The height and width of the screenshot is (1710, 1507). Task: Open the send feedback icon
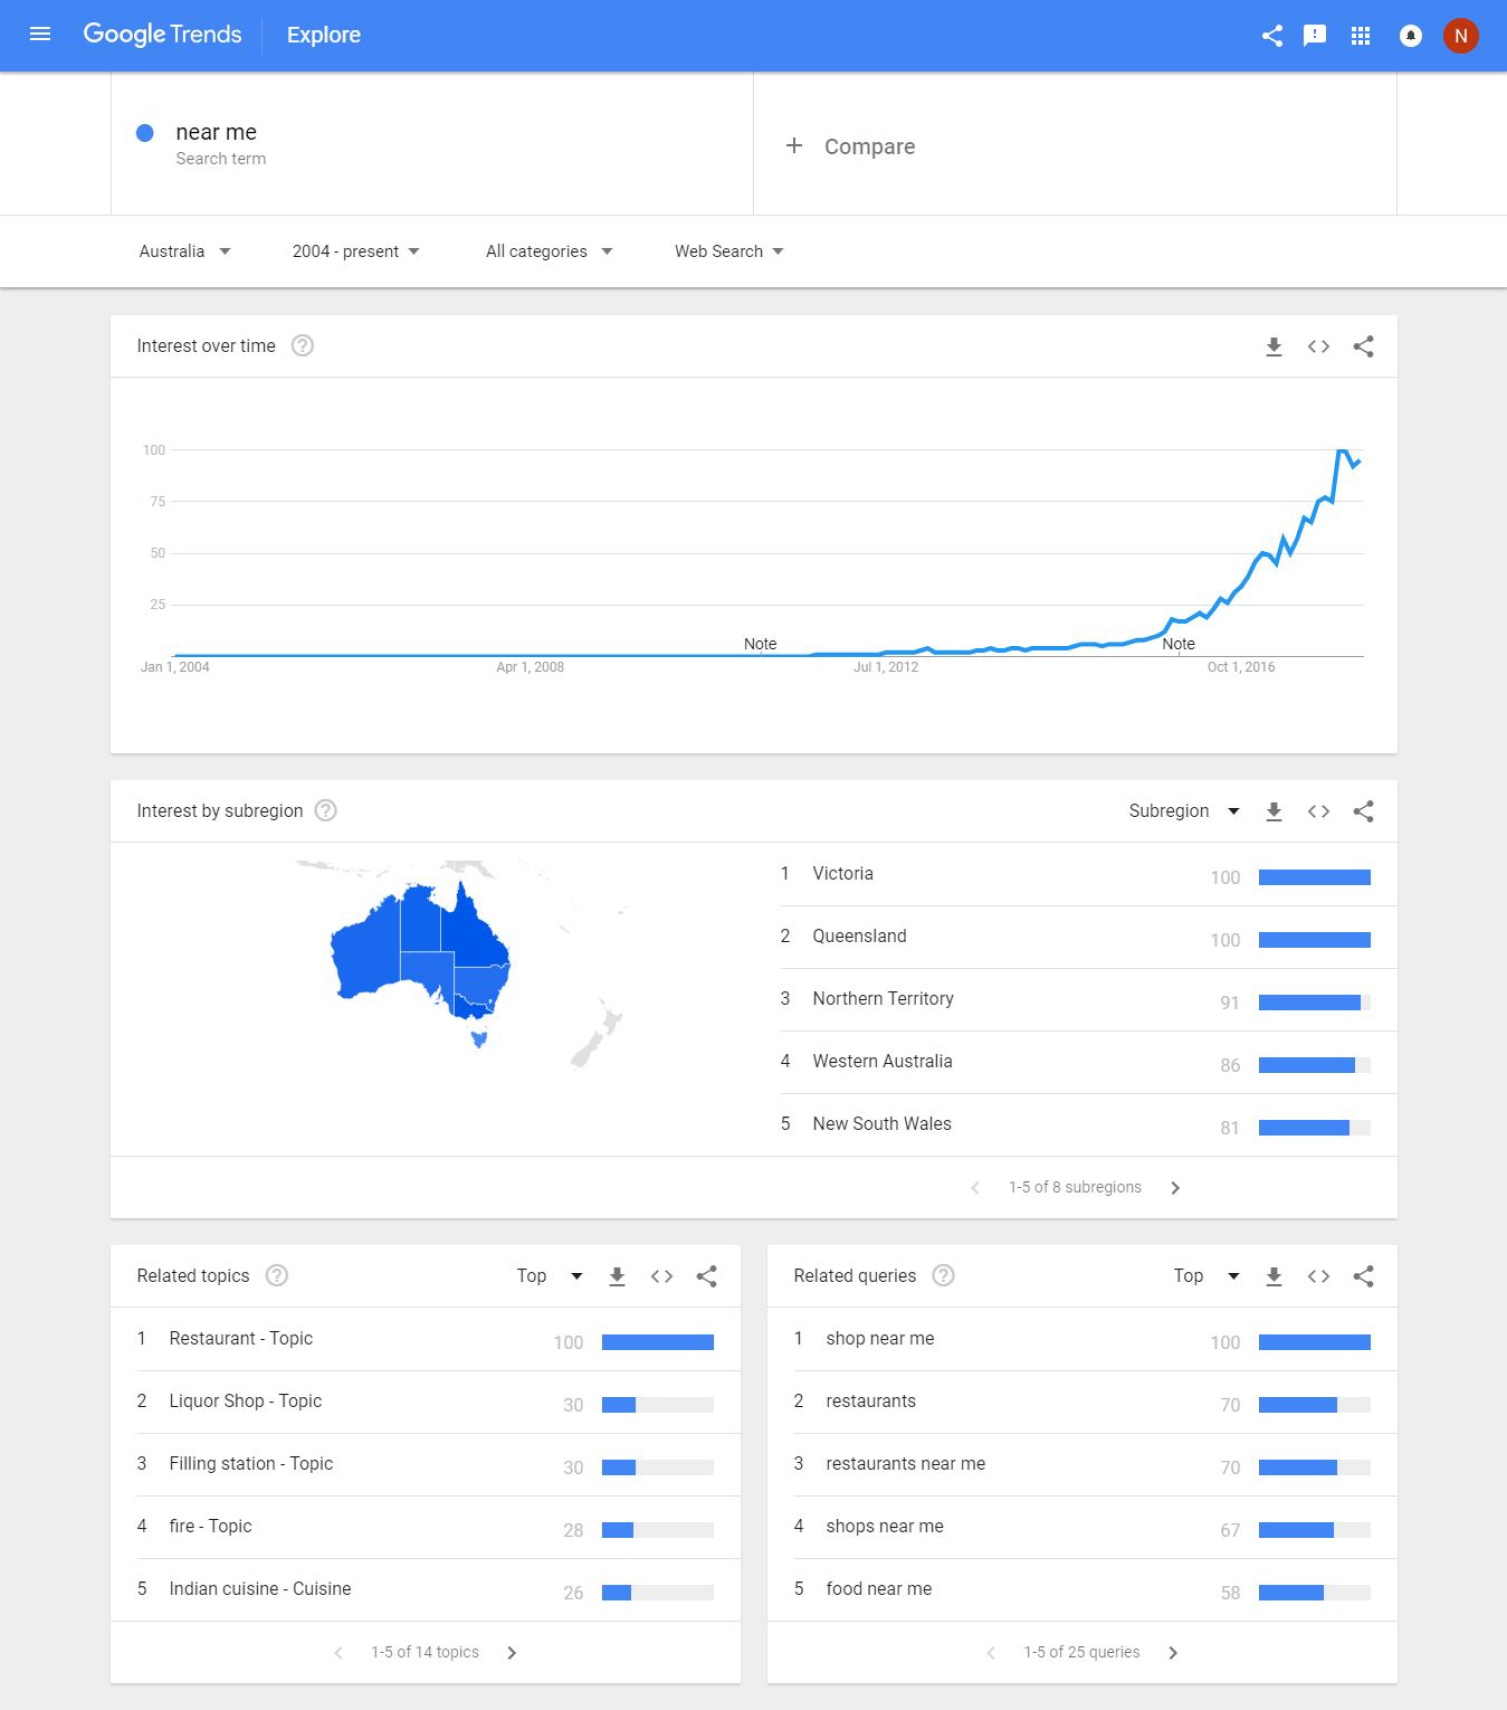click(1315, 36)
